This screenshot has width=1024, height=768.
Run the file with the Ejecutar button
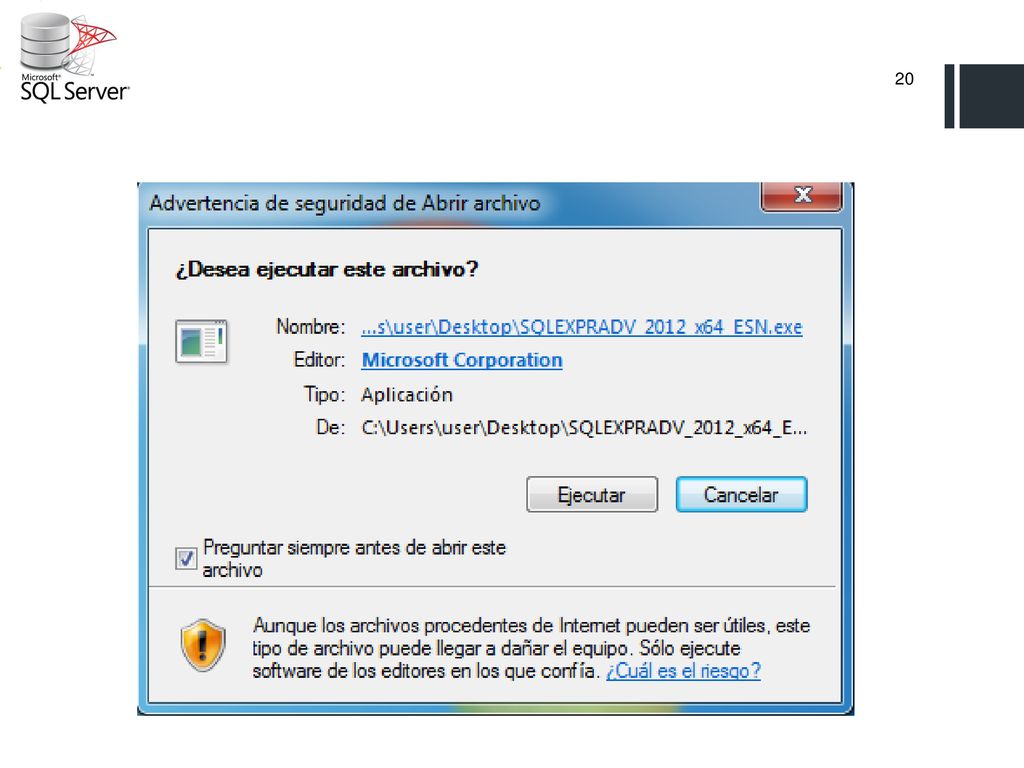tap(592, 494)
